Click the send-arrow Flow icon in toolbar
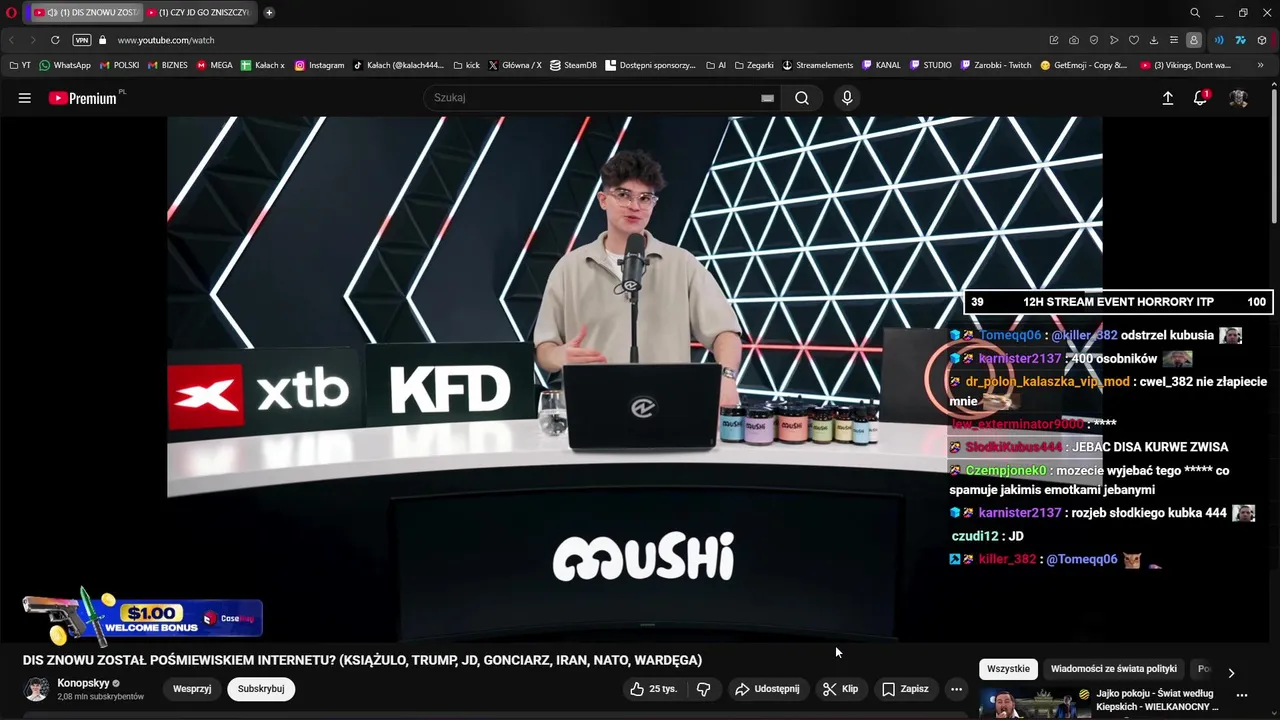Screen dimensions: 1280x720 1114,40
